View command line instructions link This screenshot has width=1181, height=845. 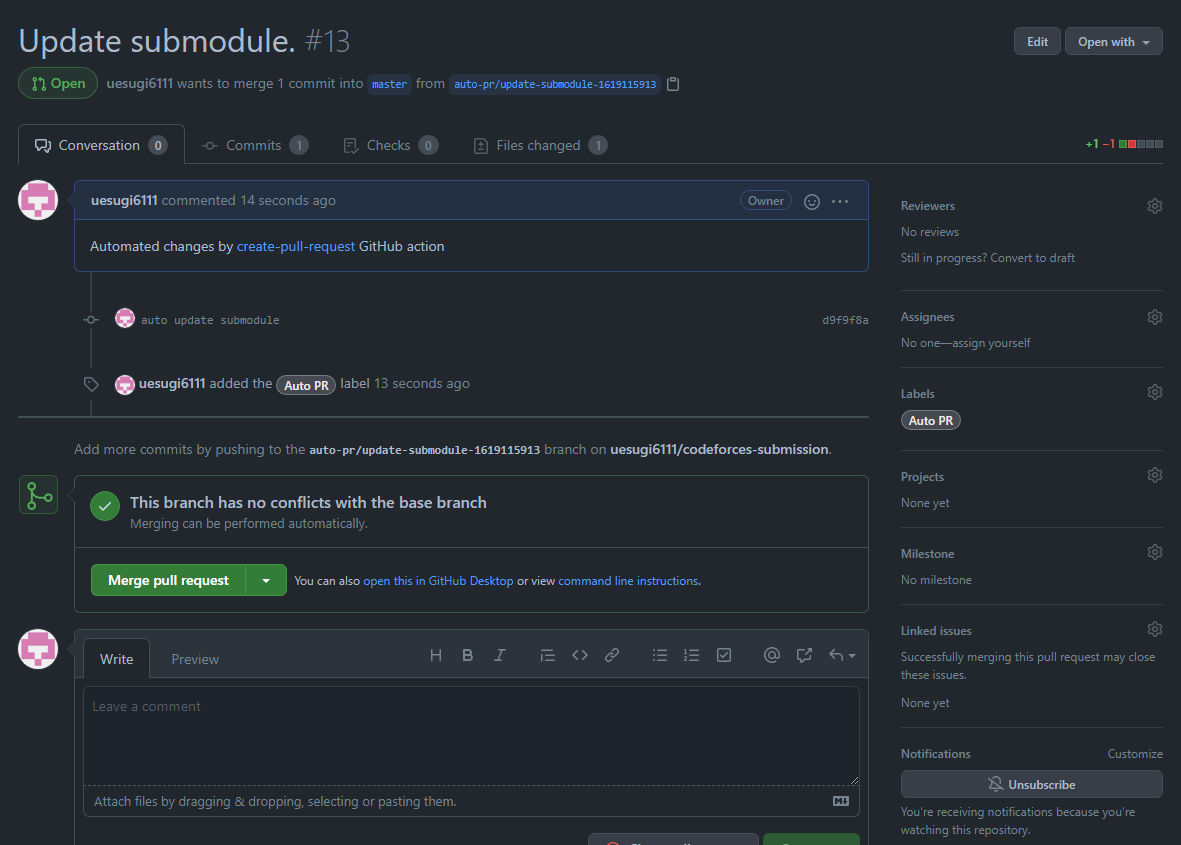(627, 581)
